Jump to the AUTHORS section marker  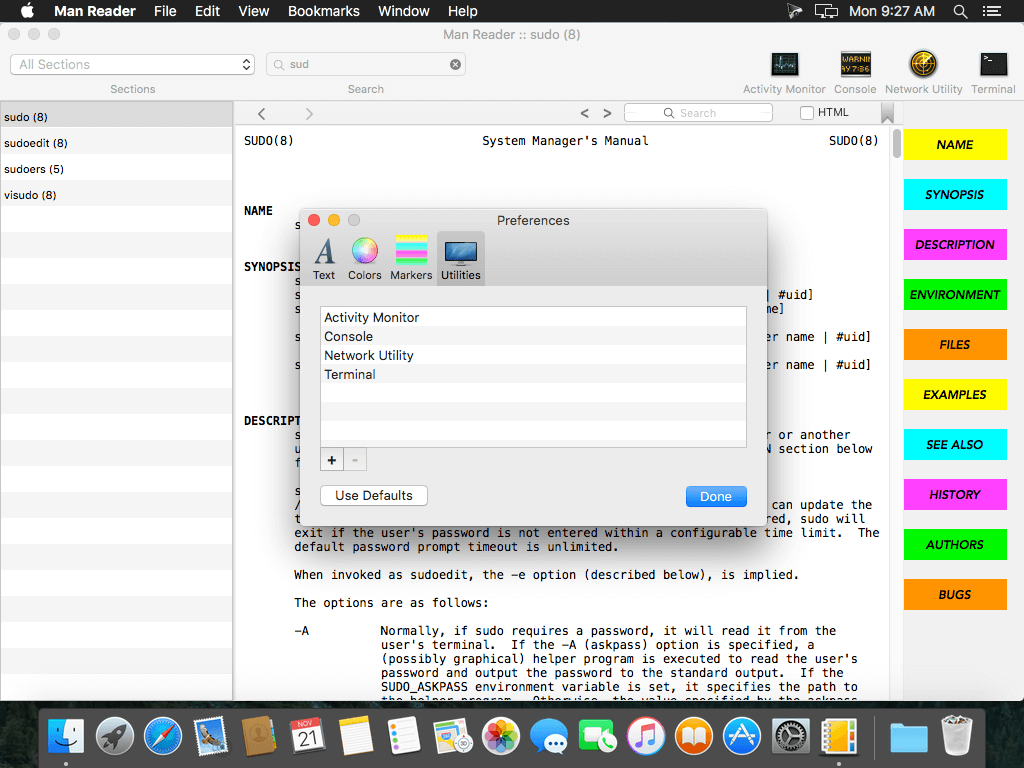[955, 545]
